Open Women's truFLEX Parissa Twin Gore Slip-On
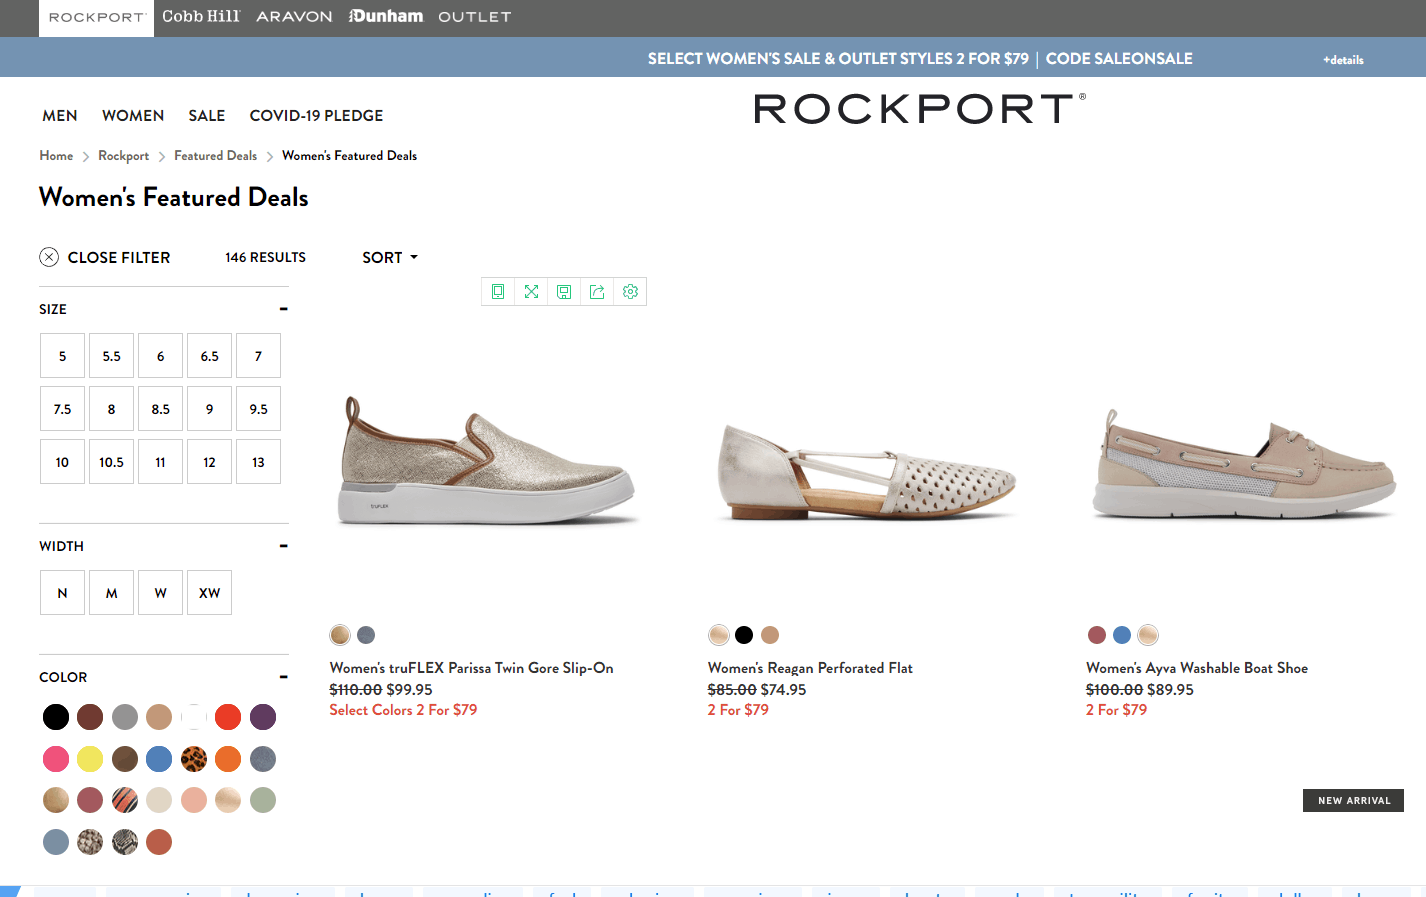Image resolution: width=1426 pixels, height=897 pixels. (472, 668)
